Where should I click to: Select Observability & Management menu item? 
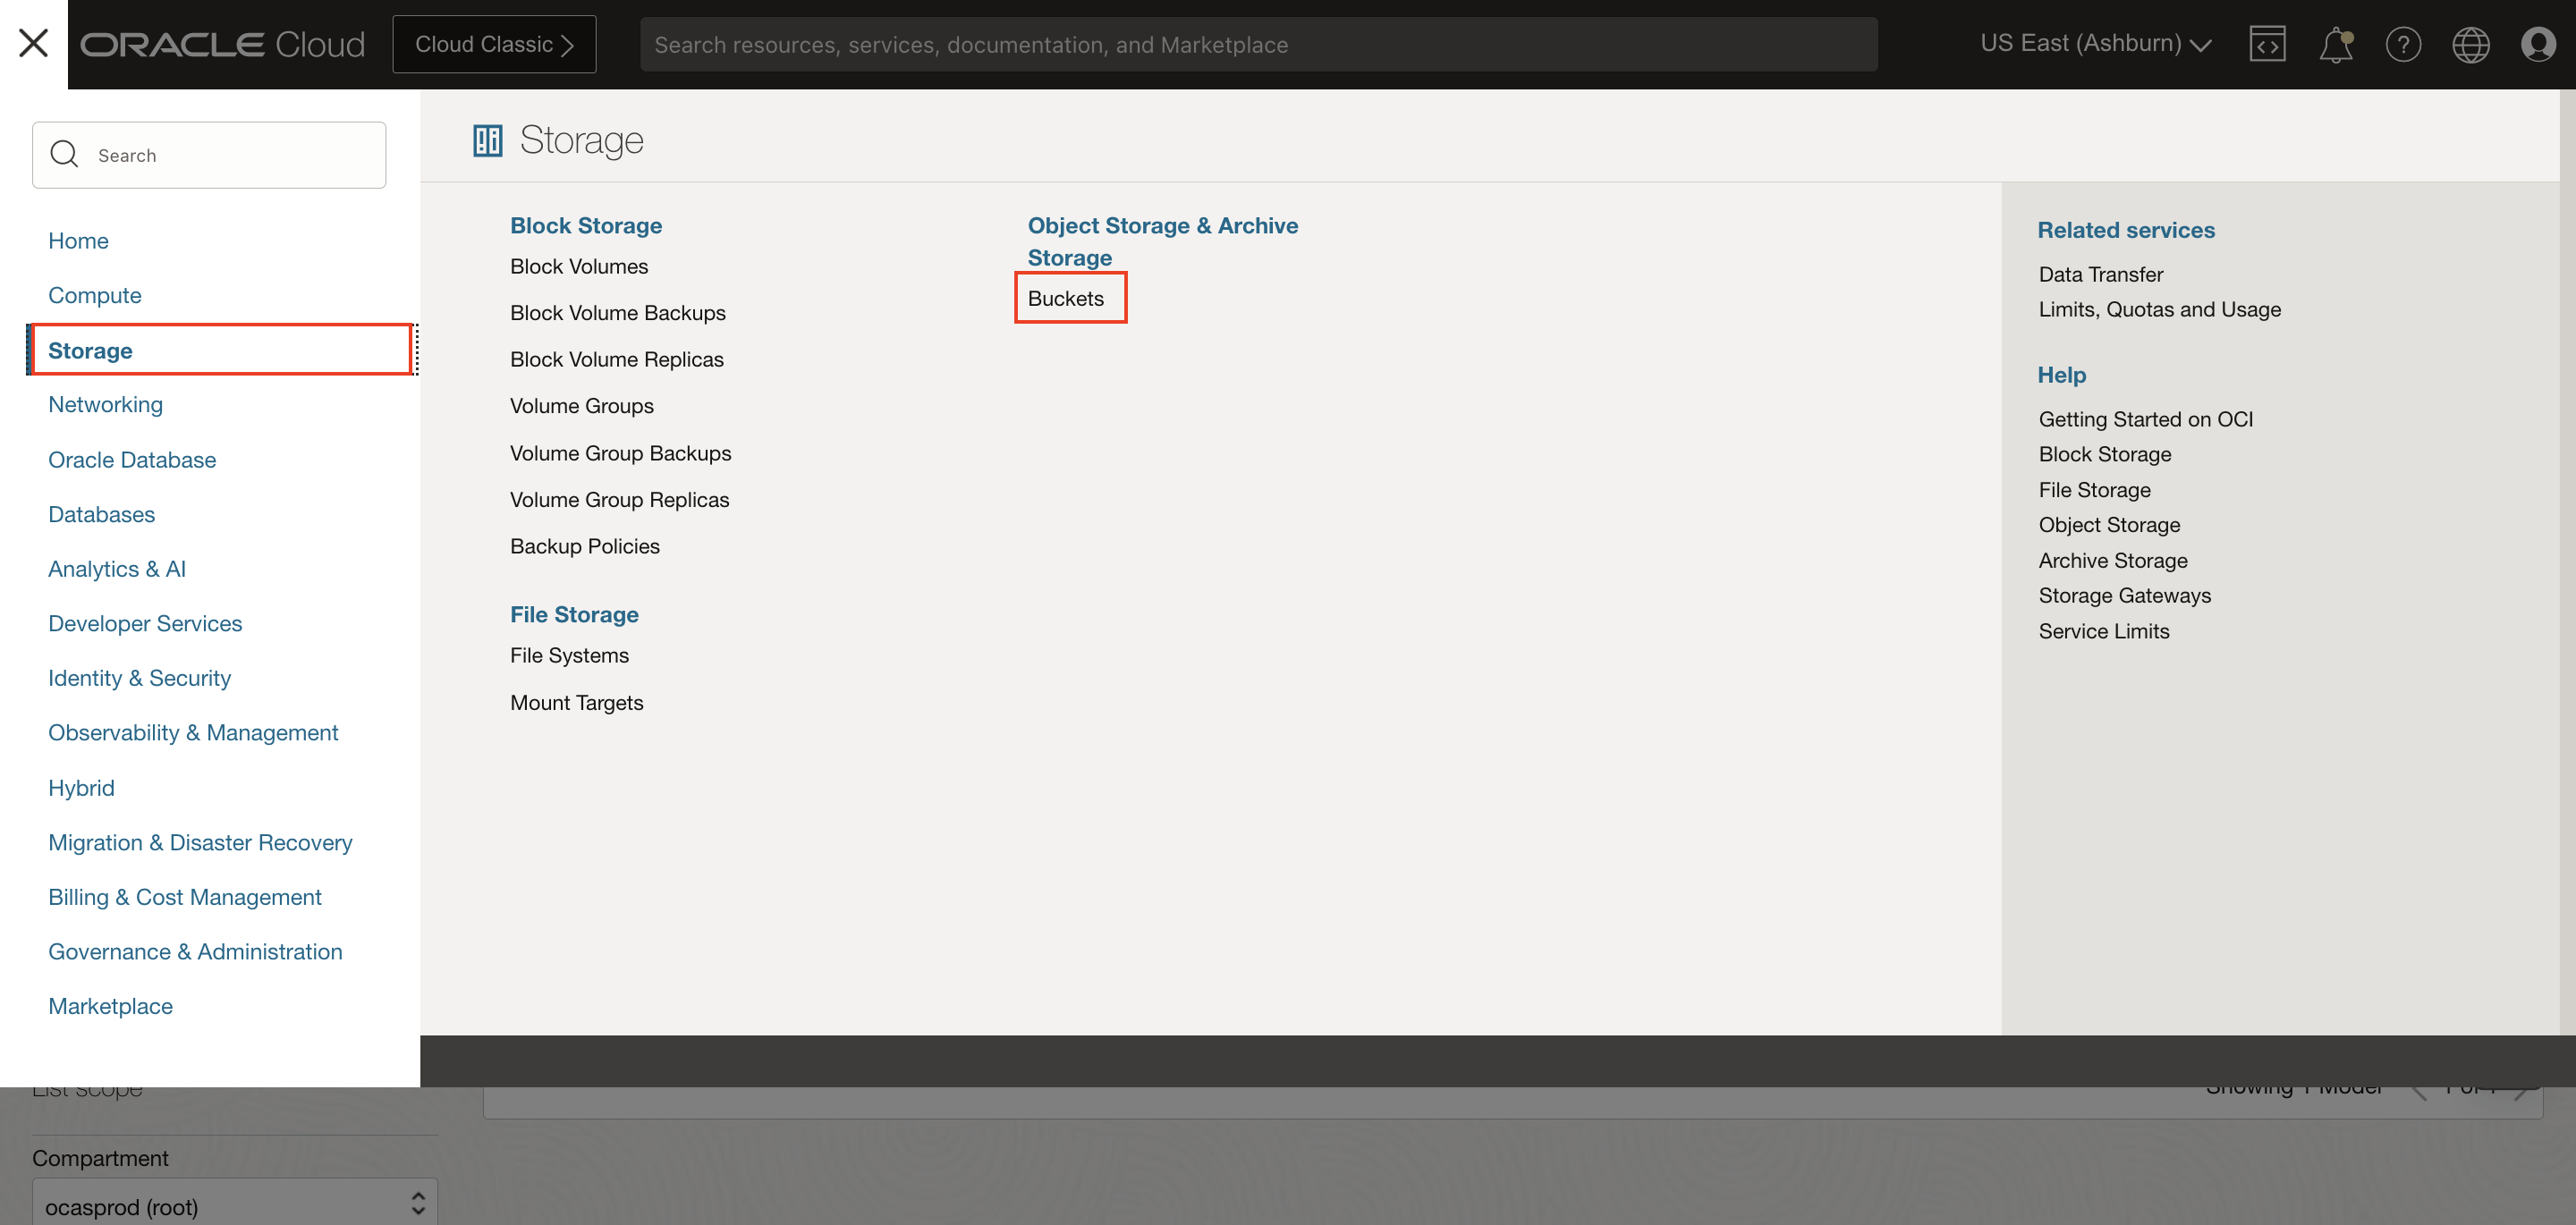click(193, 733)
